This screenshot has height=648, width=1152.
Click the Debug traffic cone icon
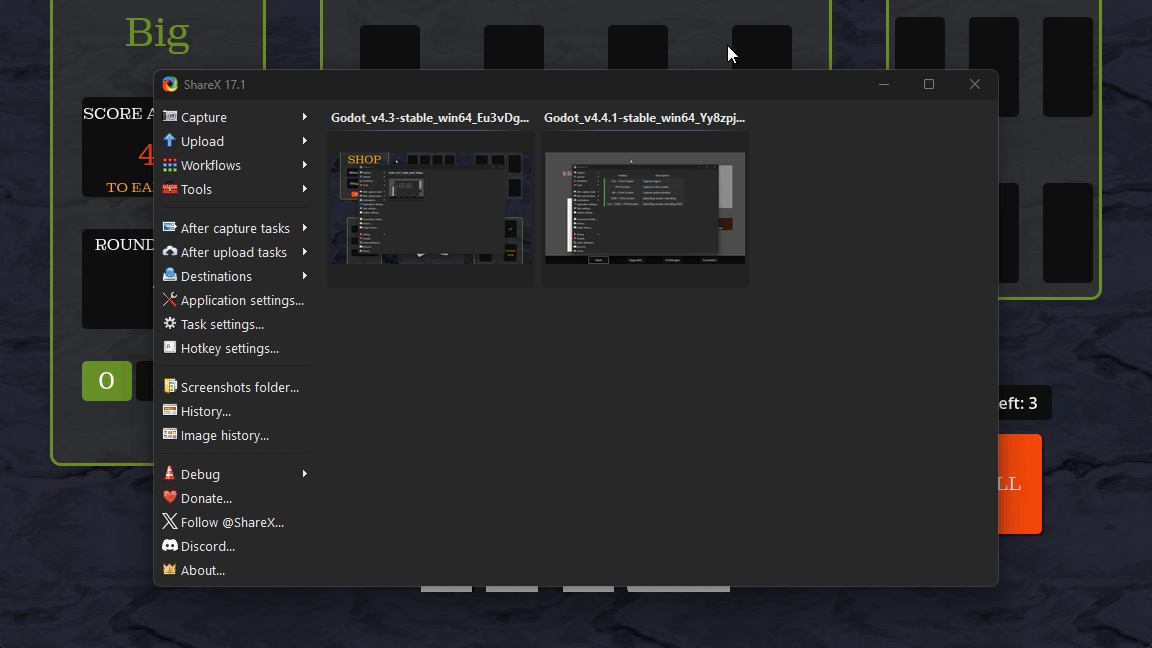[x=170, y=474]
